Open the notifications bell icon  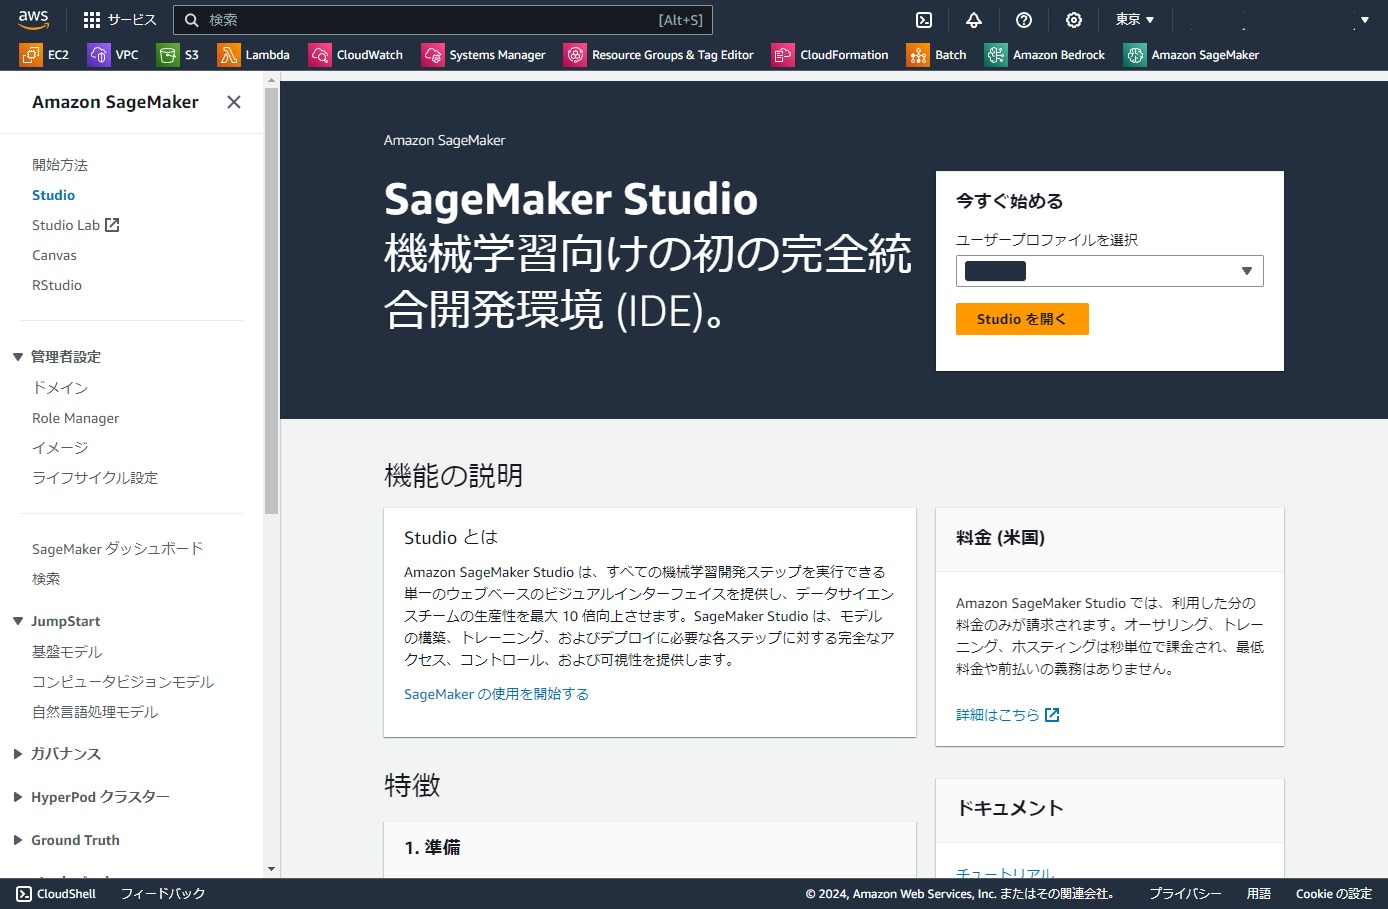click(974, 20)
